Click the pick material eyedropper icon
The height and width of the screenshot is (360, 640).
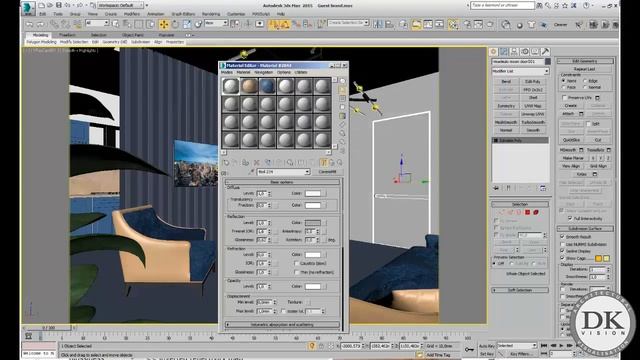(251, 172)
